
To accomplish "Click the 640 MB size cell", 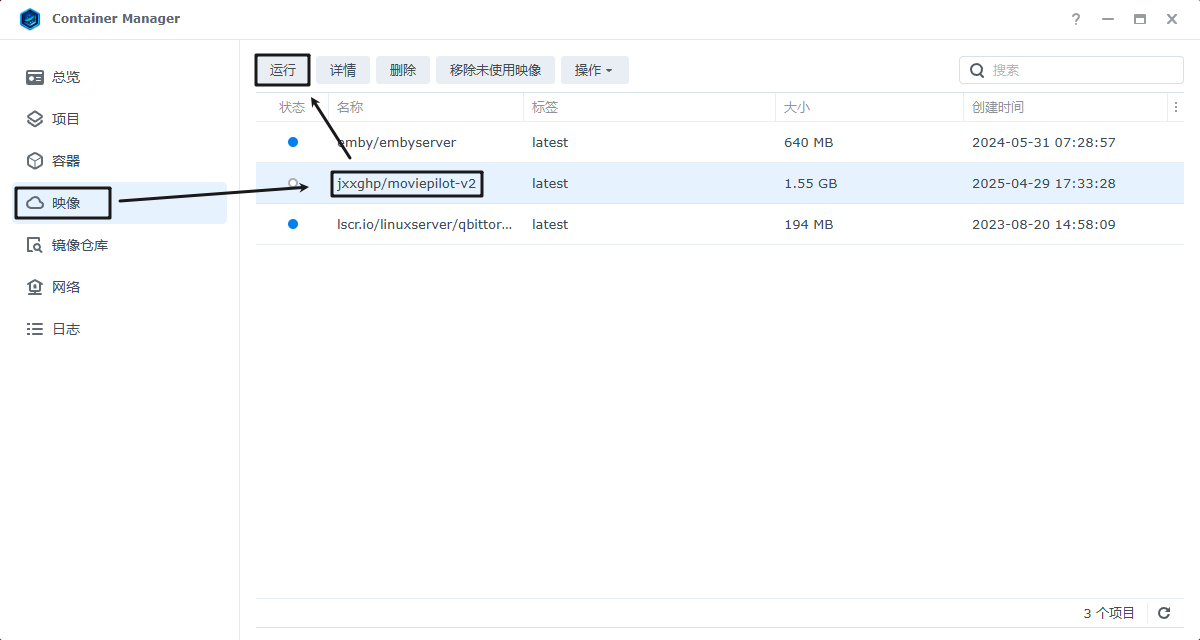I will 809,142.
